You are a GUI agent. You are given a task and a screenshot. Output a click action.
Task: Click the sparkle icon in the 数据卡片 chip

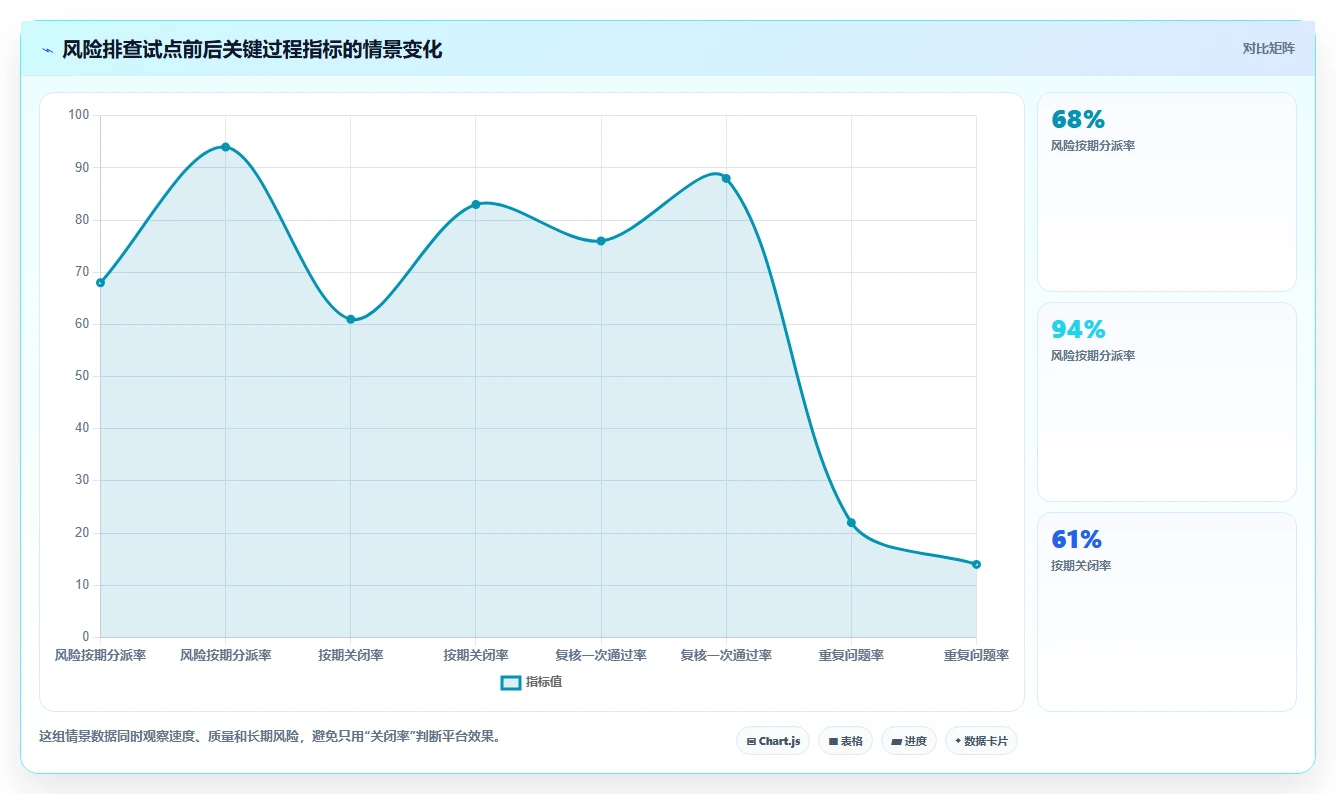pyautogui.click(x=958, y=741)
